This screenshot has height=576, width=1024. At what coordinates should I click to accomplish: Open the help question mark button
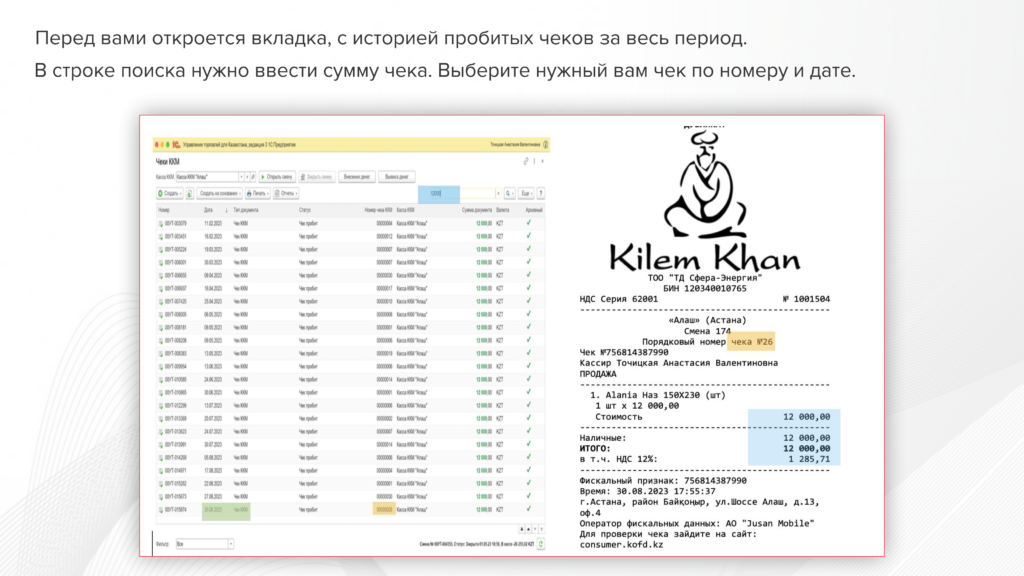point(541,193)
